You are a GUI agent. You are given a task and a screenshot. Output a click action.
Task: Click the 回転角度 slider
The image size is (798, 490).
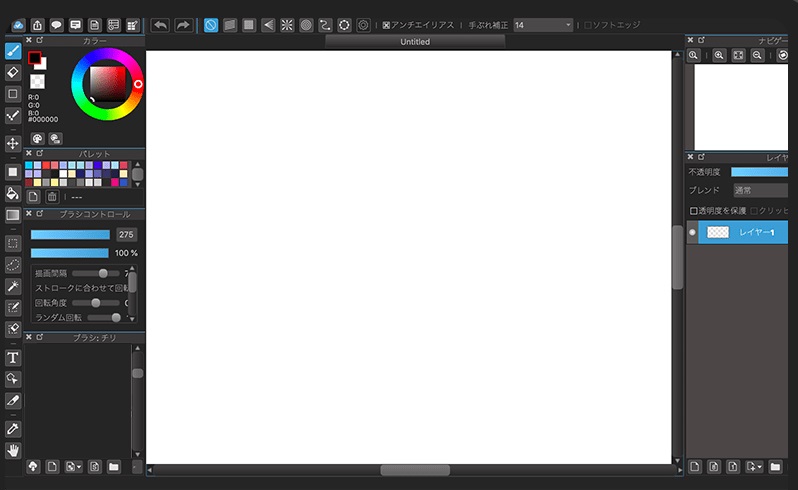(96, 303)
